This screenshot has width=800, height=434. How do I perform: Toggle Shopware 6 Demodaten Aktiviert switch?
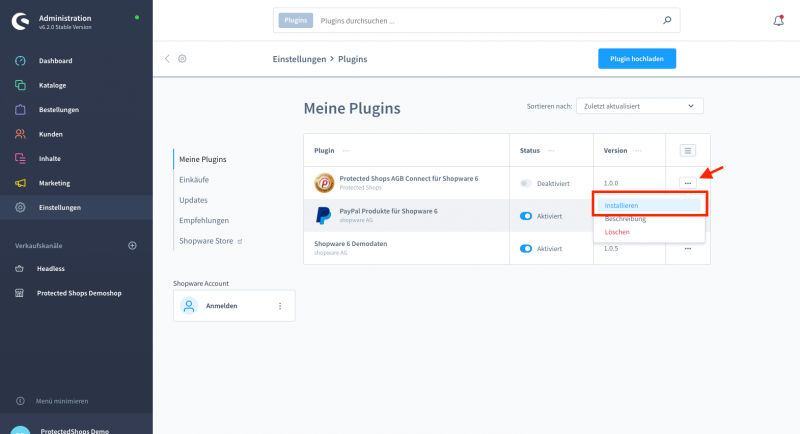tap(526, 249)
